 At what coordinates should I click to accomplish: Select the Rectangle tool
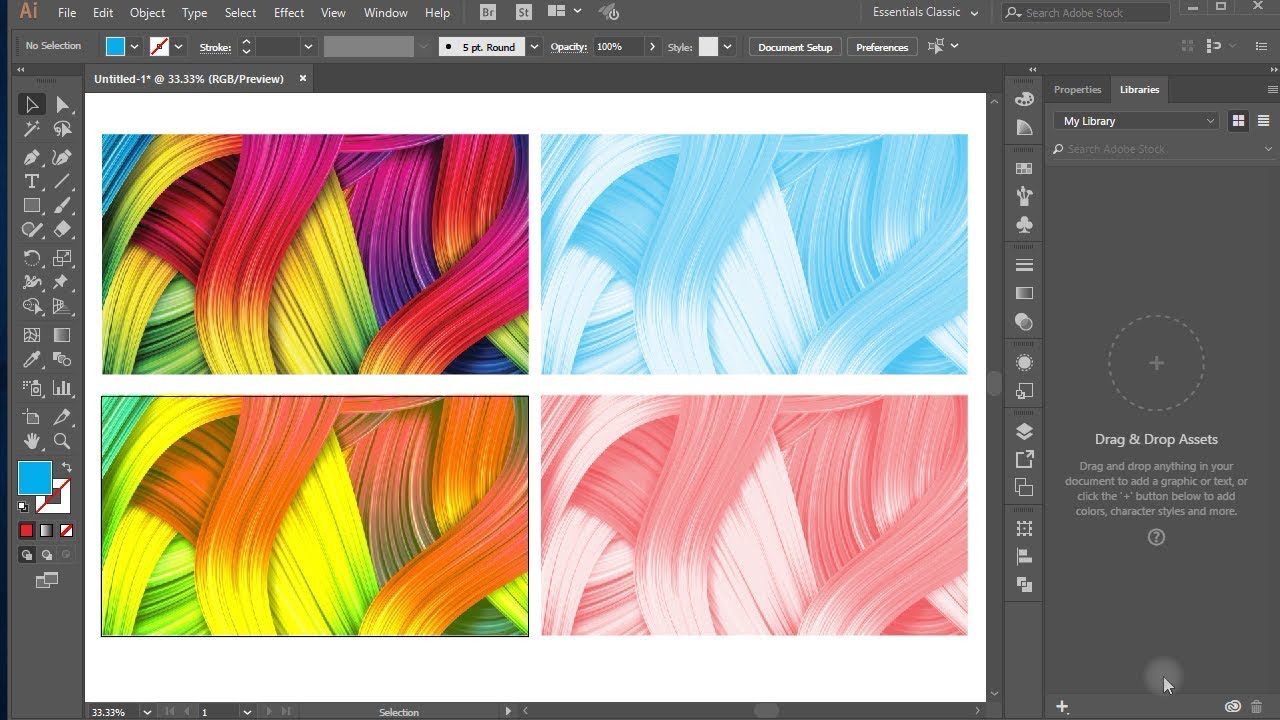point(31,206)
